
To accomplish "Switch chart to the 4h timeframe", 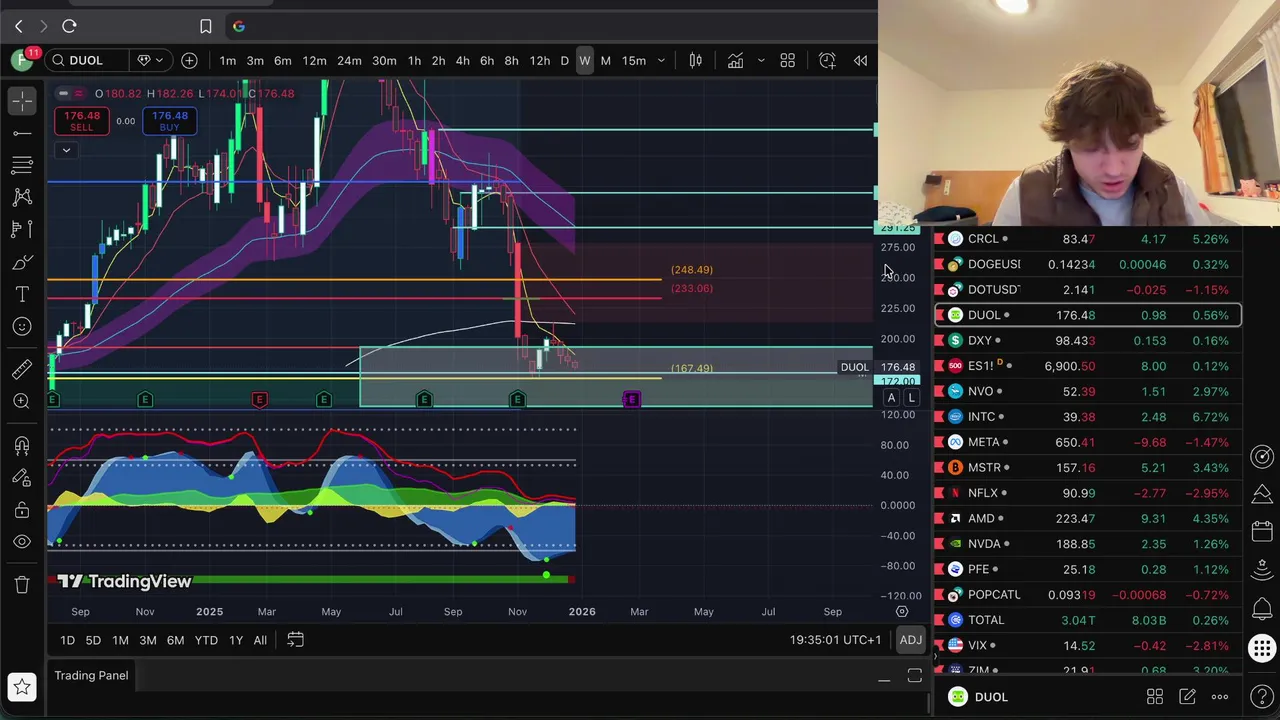I will (x=462, y=61).
